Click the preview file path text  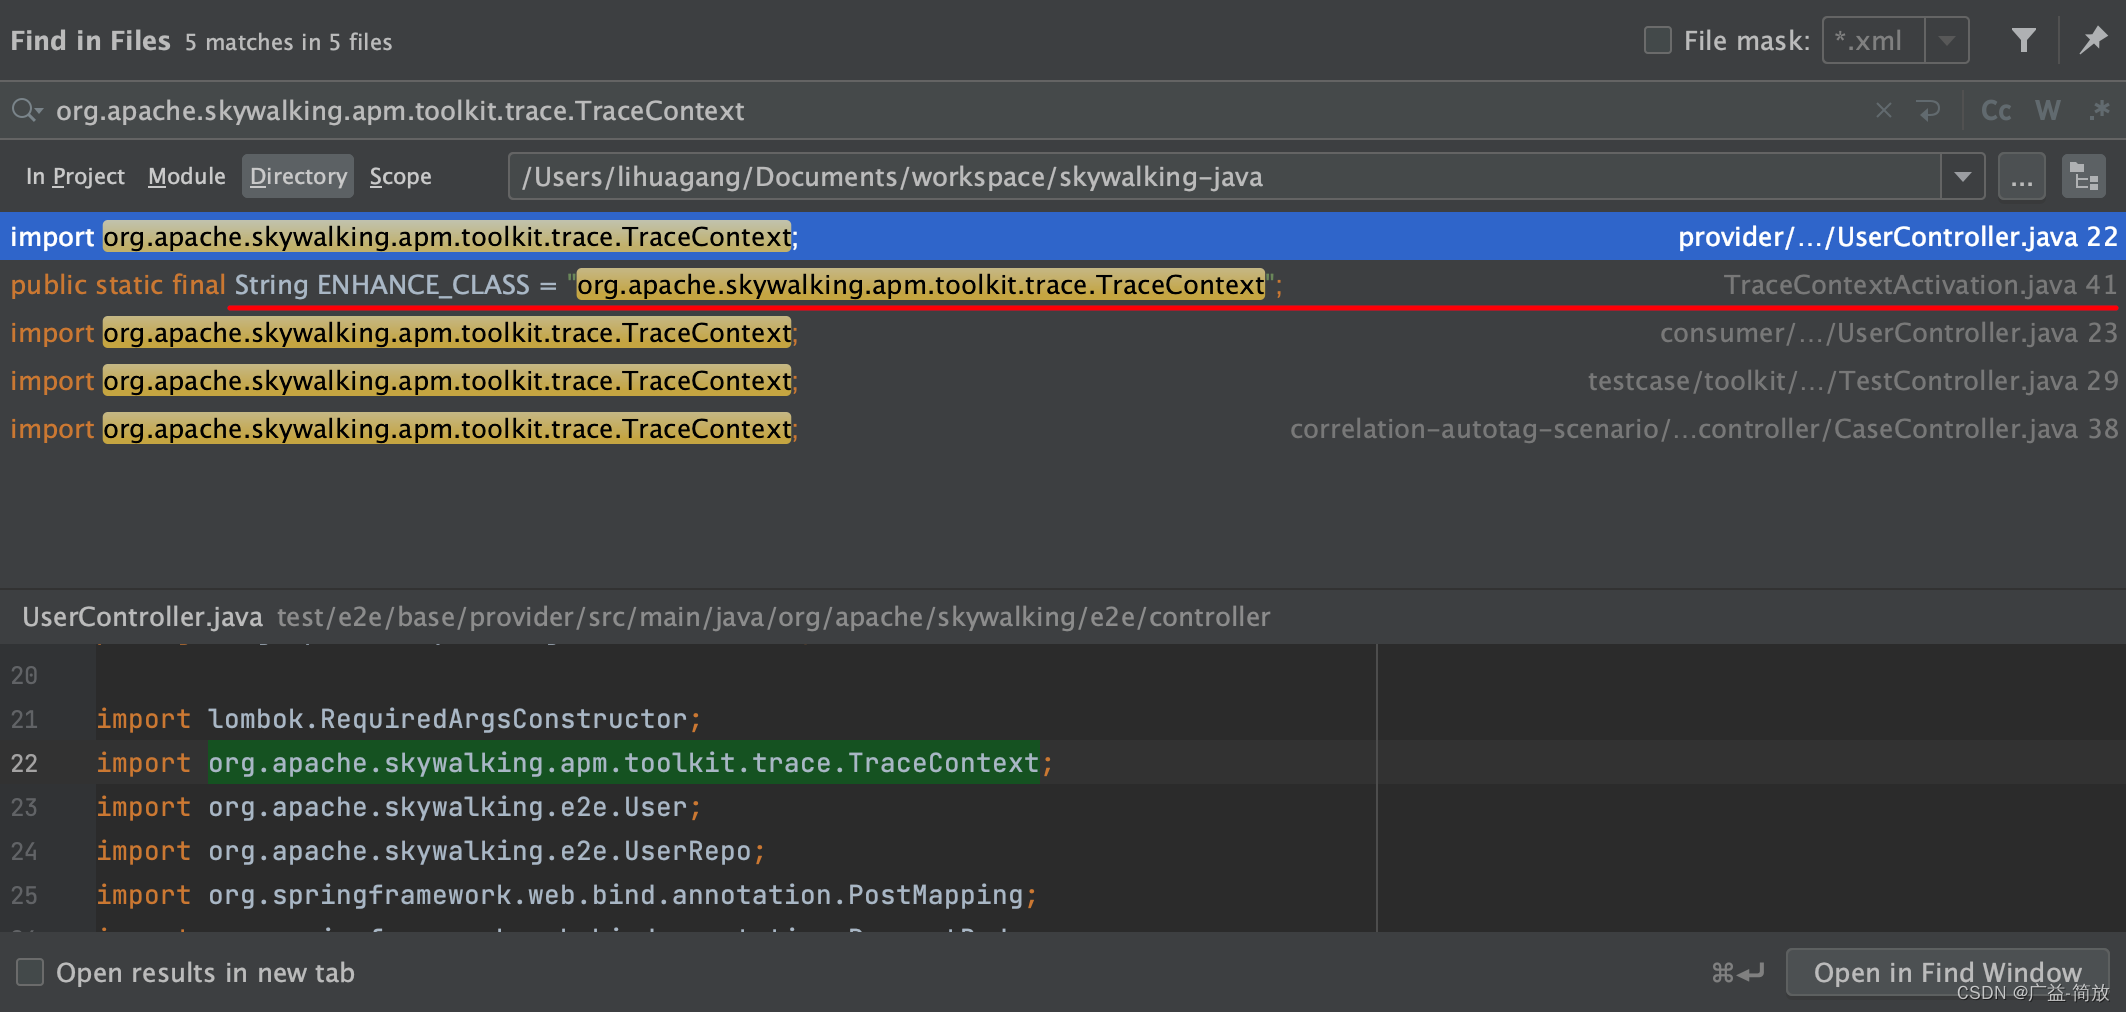[x=773, y=616]
